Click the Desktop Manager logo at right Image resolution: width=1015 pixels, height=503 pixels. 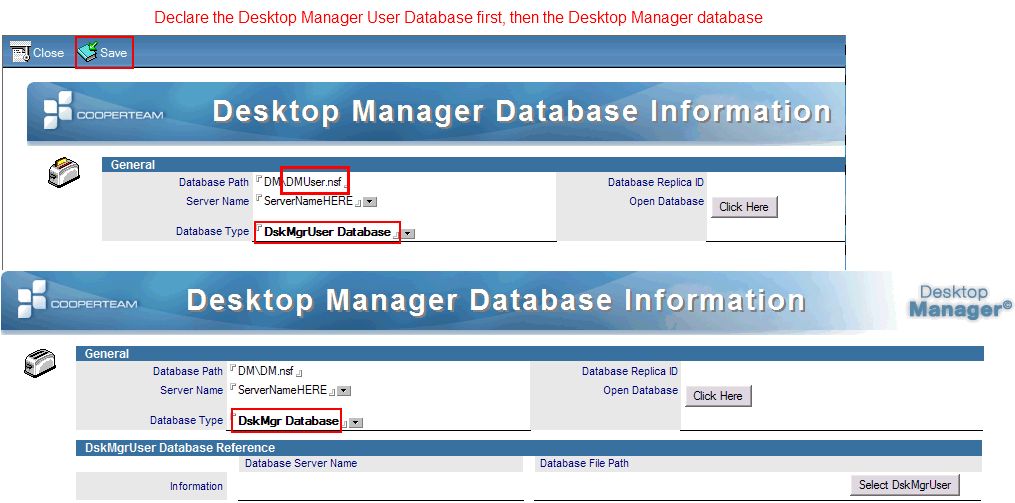(960, 301)
